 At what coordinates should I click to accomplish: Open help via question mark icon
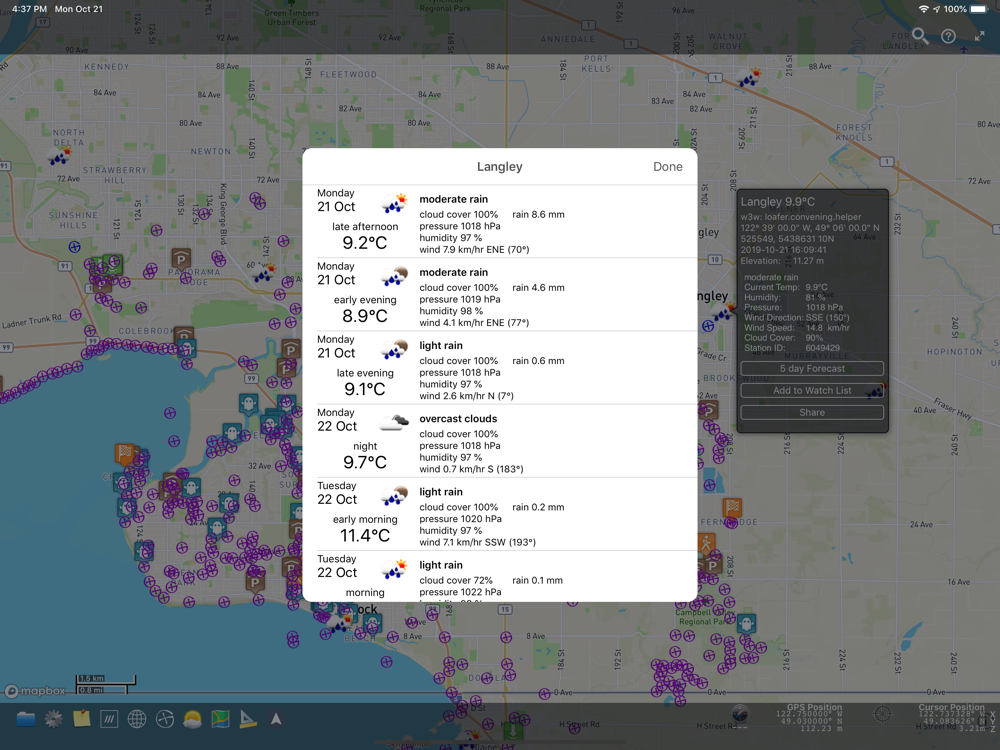(x=949, y=36)
